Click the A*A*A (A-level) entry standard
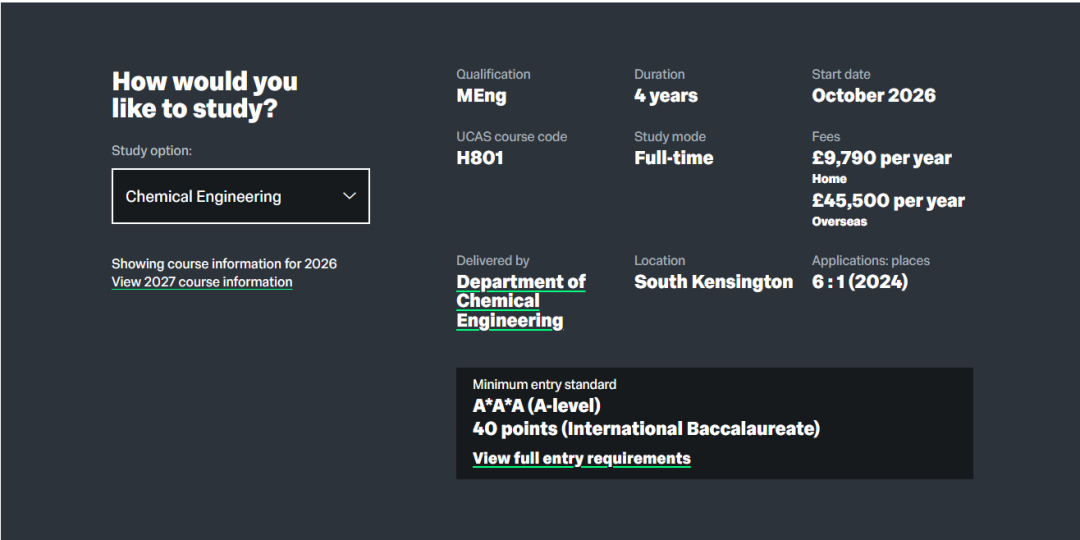The image size is (1080, 540). coord(536,406)
